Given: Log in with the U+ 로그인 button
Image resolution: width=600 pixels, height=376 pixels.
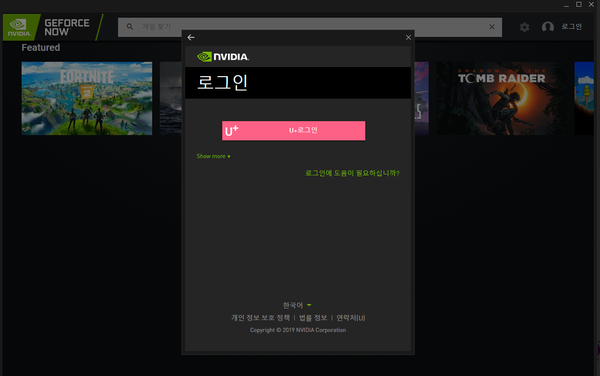Looking at the screenshot, I should pos(293,130).
